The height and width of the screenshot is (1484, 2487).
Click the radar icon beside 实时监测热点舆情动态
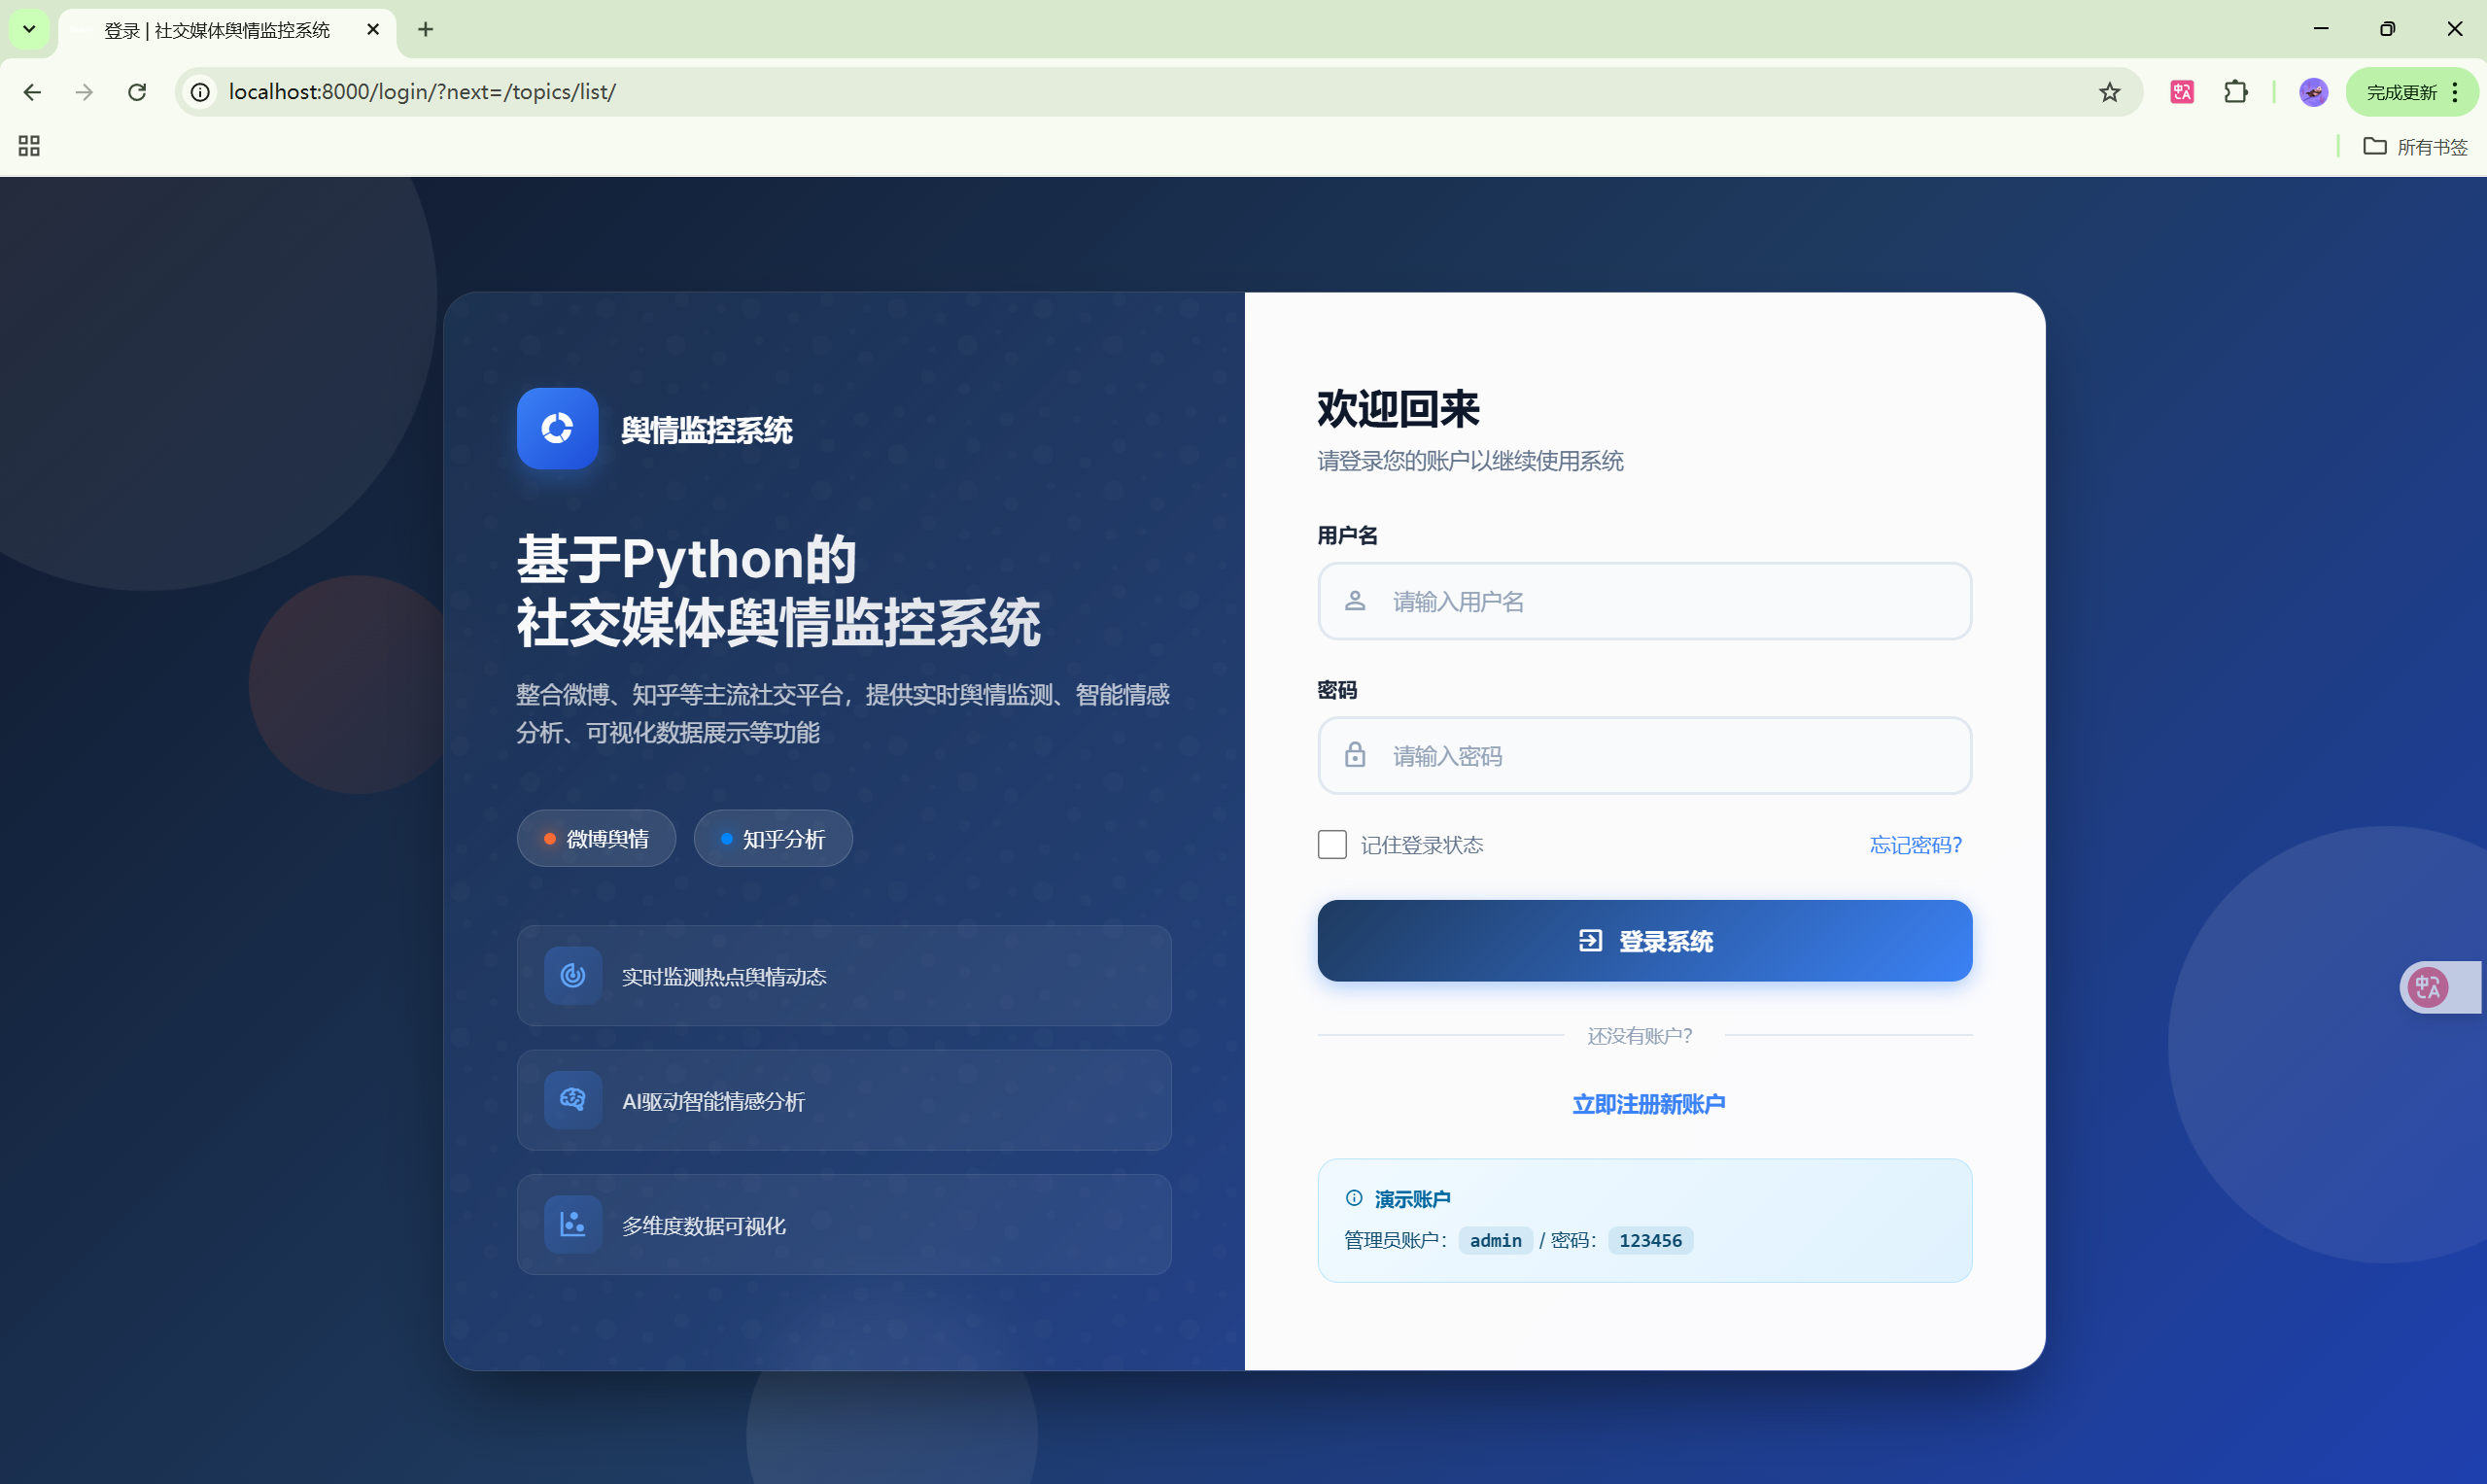(x=573, y=975)
